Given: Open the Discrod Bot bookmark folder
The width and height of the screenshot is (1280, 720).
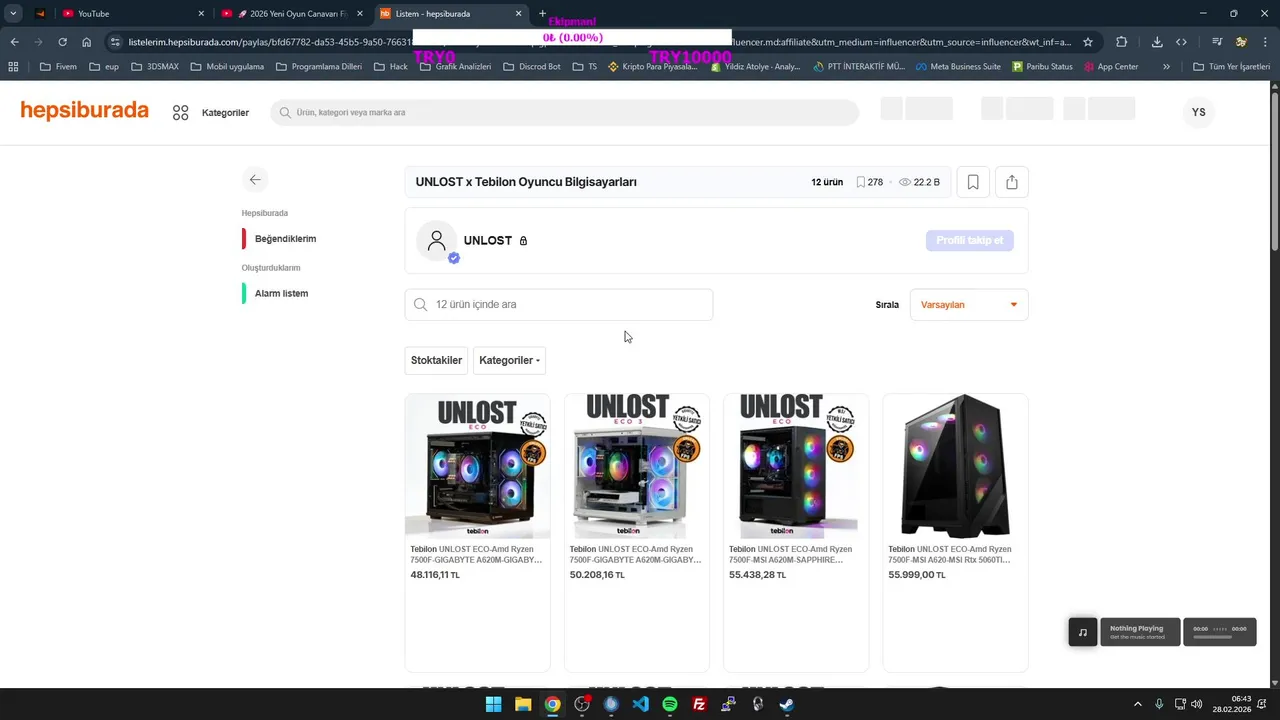Looking at the screenshot, I should (x=532, y=67).
